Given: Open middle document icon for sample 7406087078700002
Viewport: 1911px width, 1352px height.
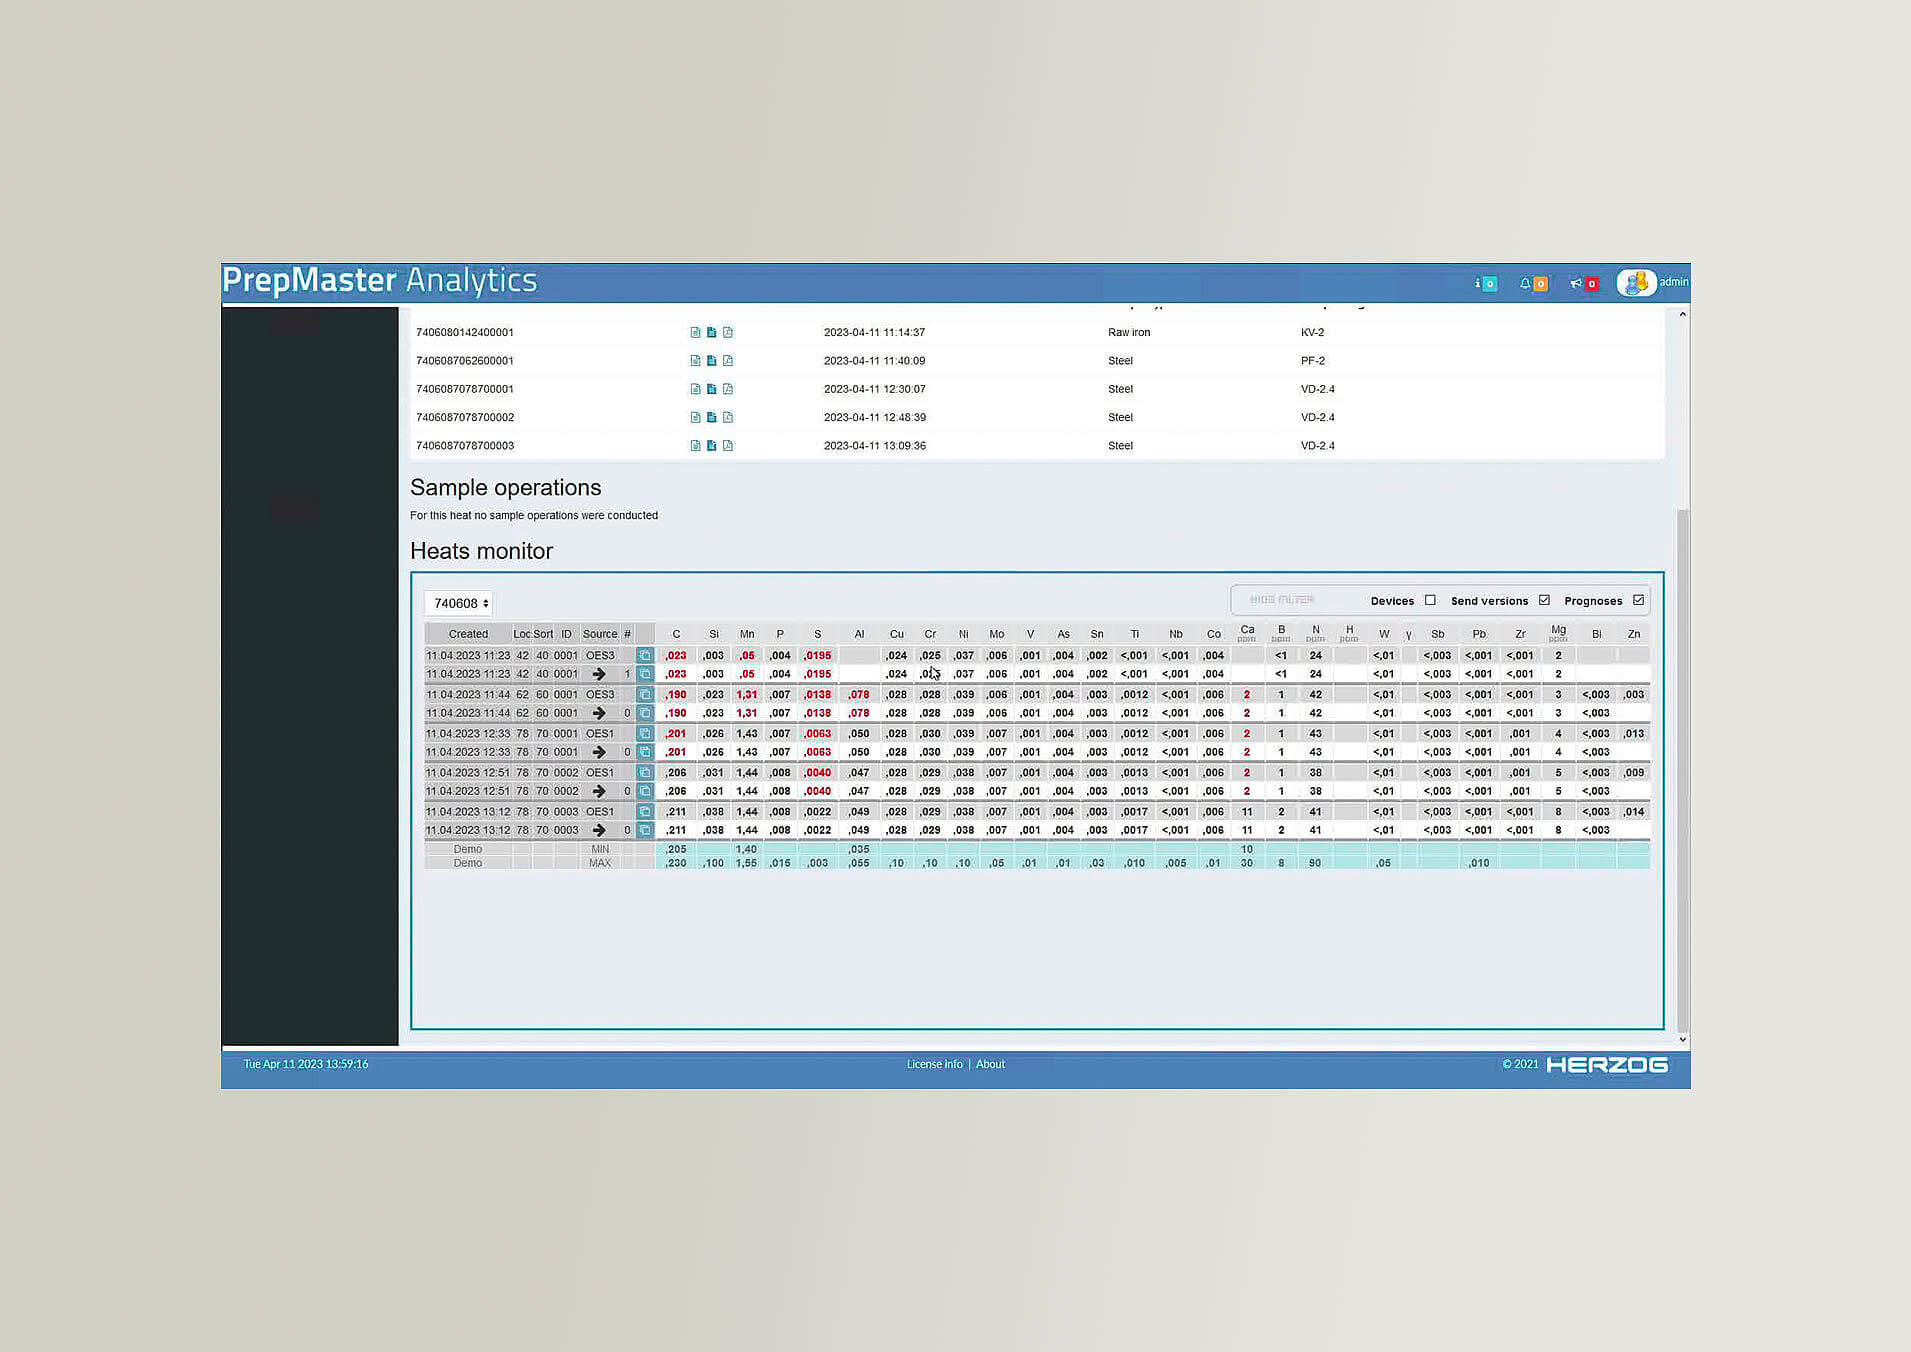Looking at the screenshot, I should point(711,417).
